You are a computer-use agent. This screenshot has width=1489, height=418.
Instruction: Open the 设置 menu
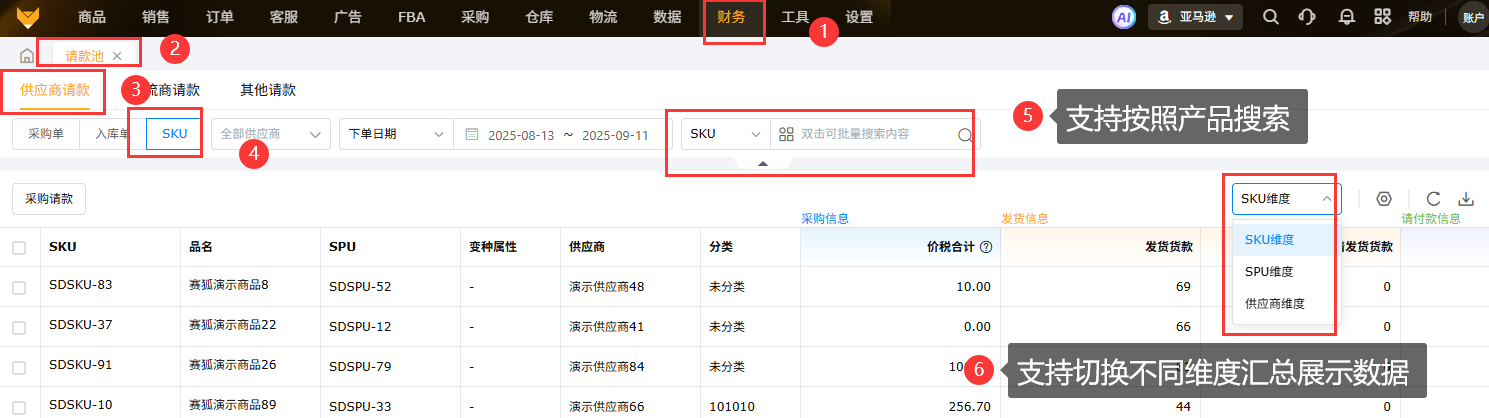859,17
